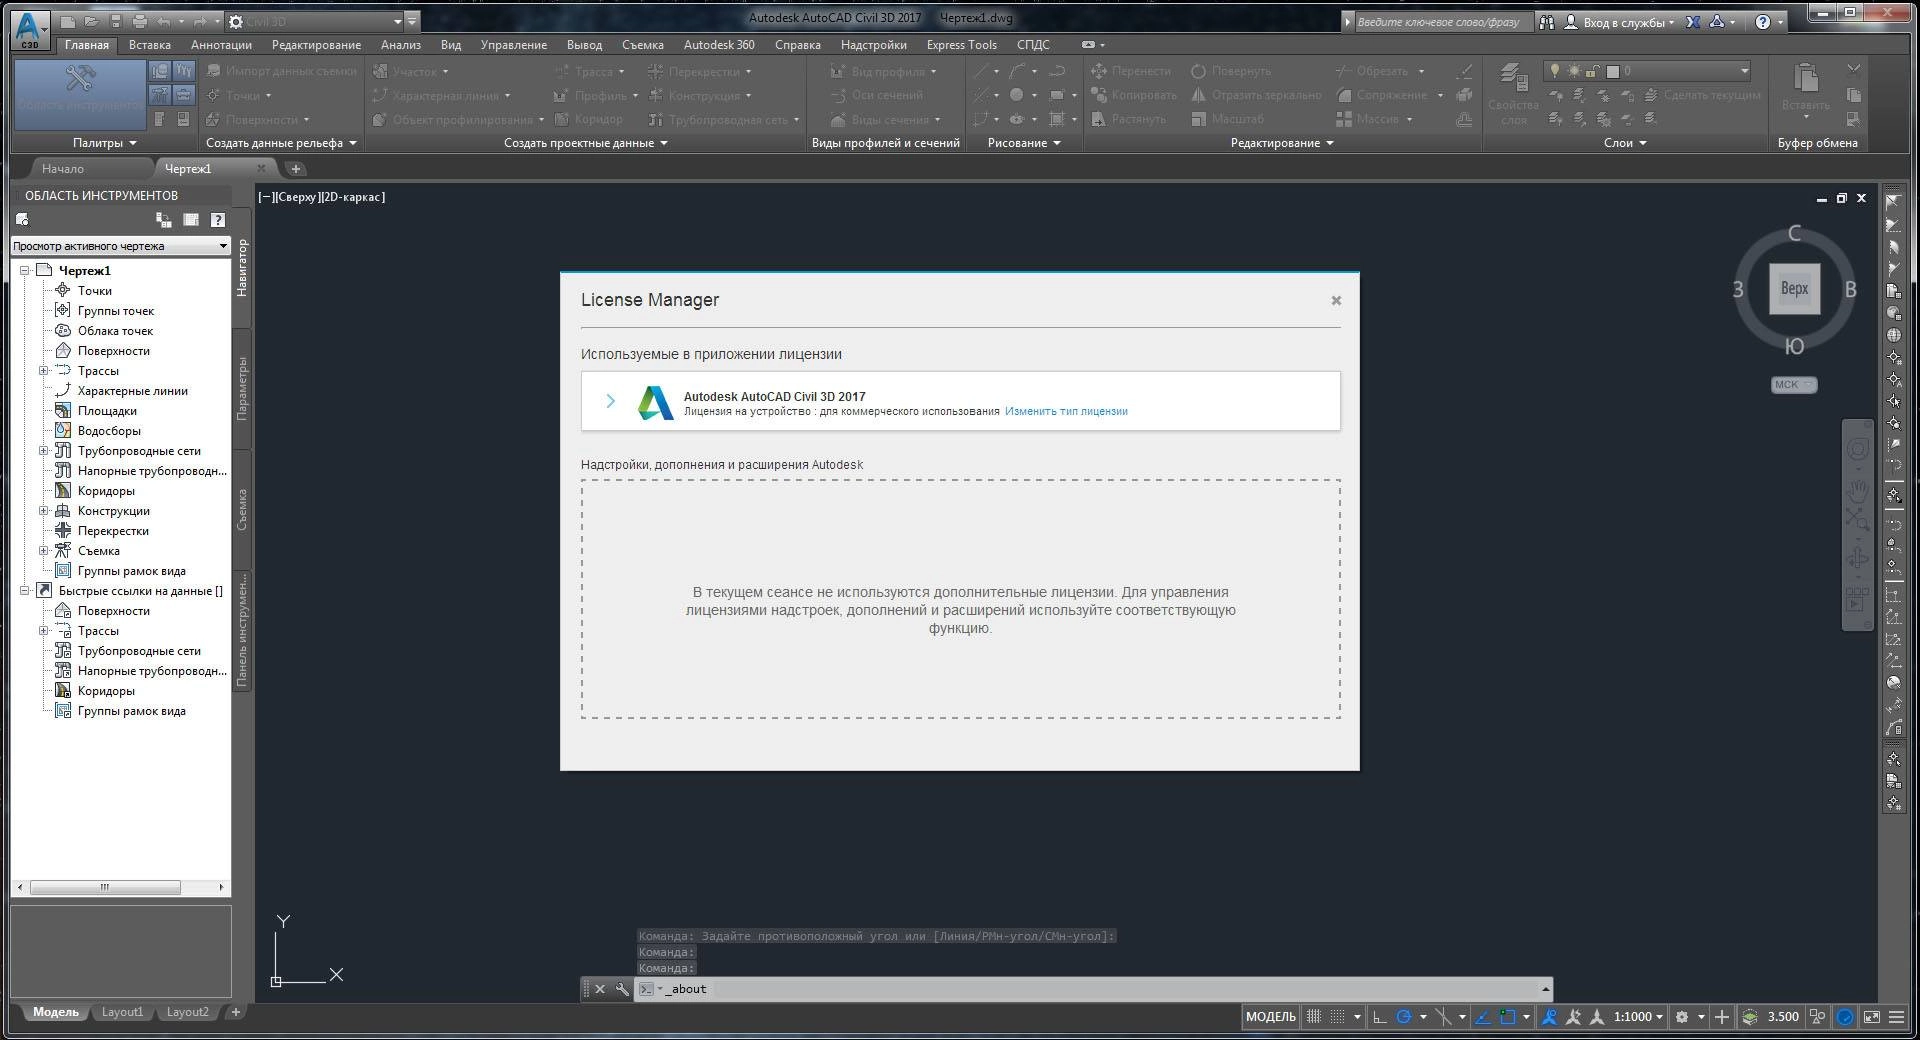The height and width of the screenshot is (1040, 1920).
Task: Click Вход в службы sign-in button
Action: (x=1620, y=22)
